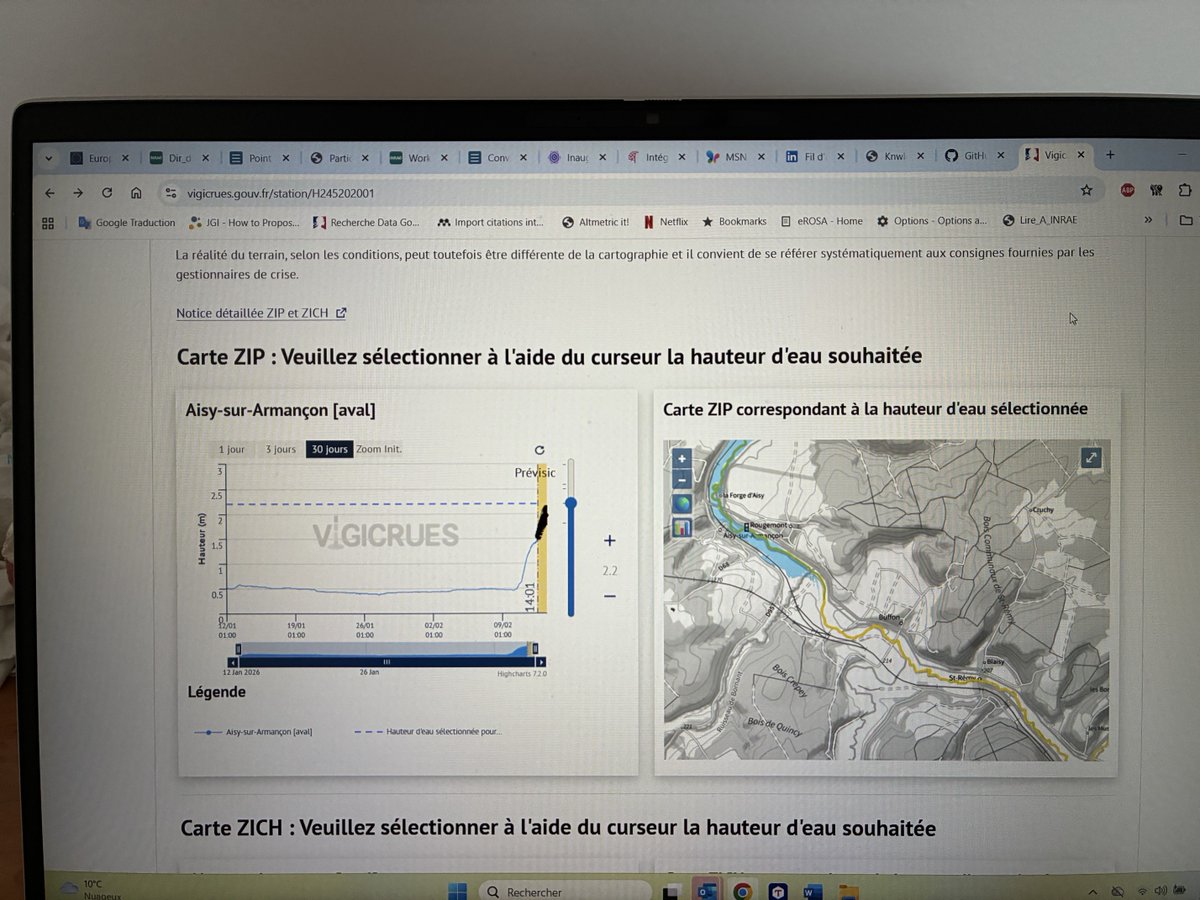This screenshot has height=900, width=1200.
Task: Close the Vigicrues tab
Action: click(x=1080, y=155)
